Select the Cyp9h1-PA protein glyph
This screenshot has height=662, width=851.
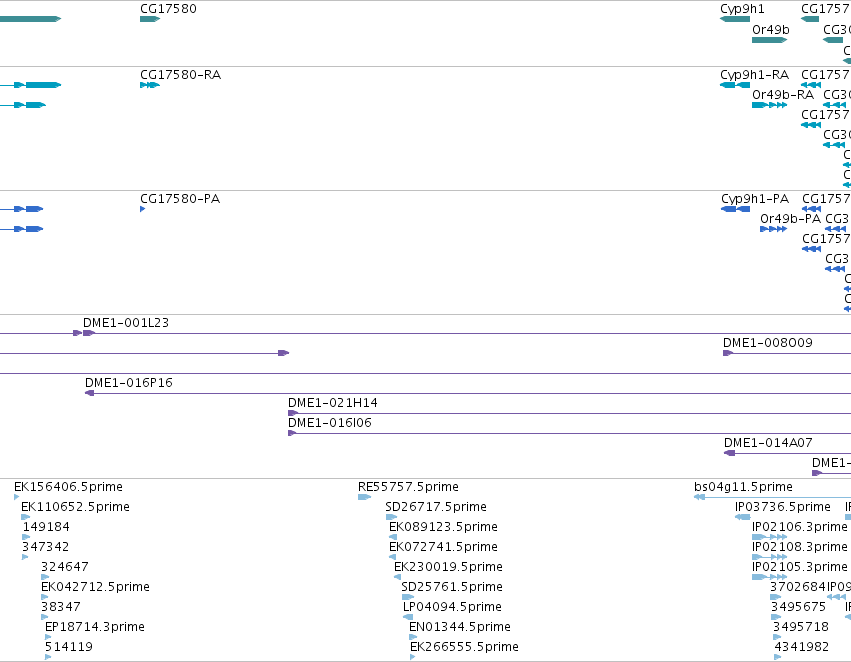[x=735, y=209]
